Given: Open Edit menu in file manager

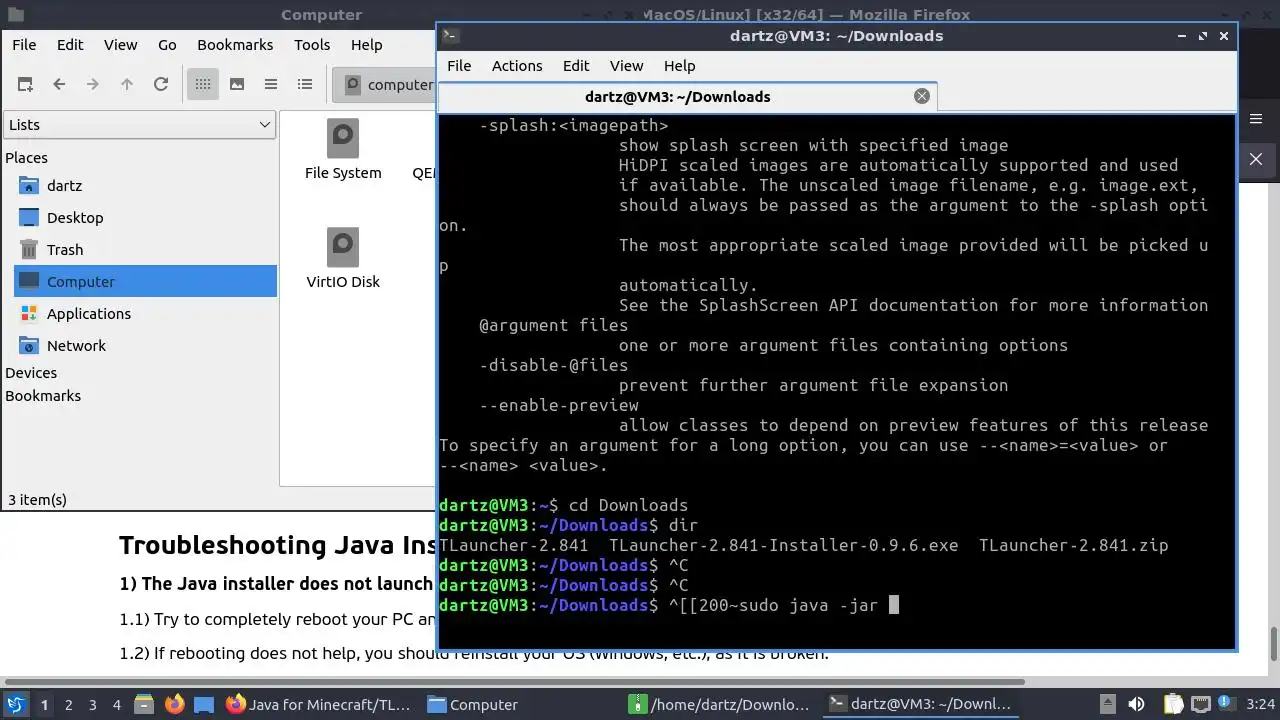Looking at the screenshot, I should (70, 45).
